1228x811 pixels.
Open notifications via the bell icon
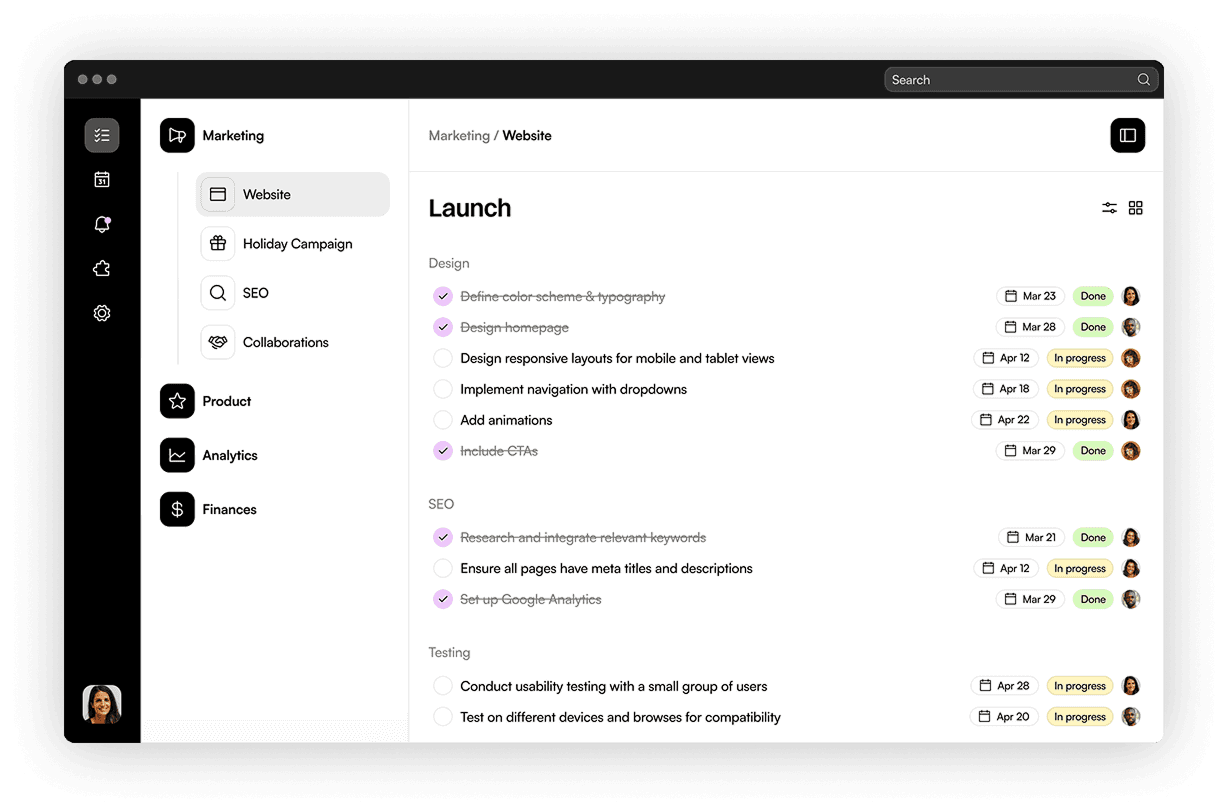coord(101,224)
